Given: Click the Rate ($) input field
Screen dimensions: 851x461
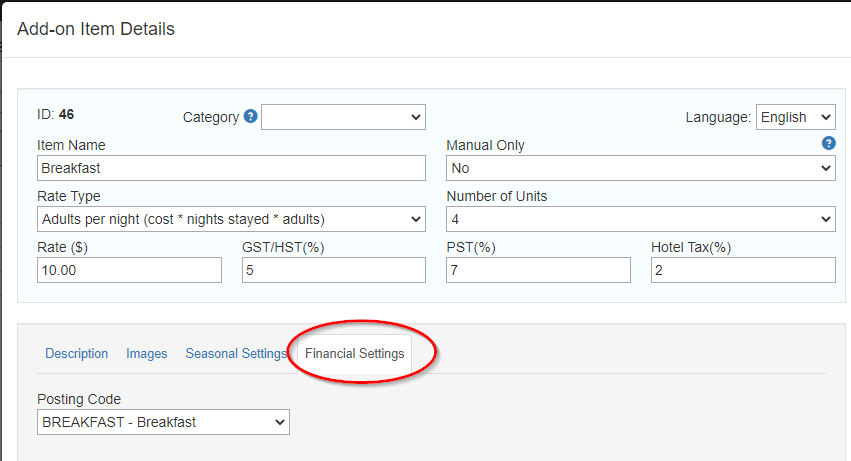Looking at the screenshot, I should pos(129,270).
